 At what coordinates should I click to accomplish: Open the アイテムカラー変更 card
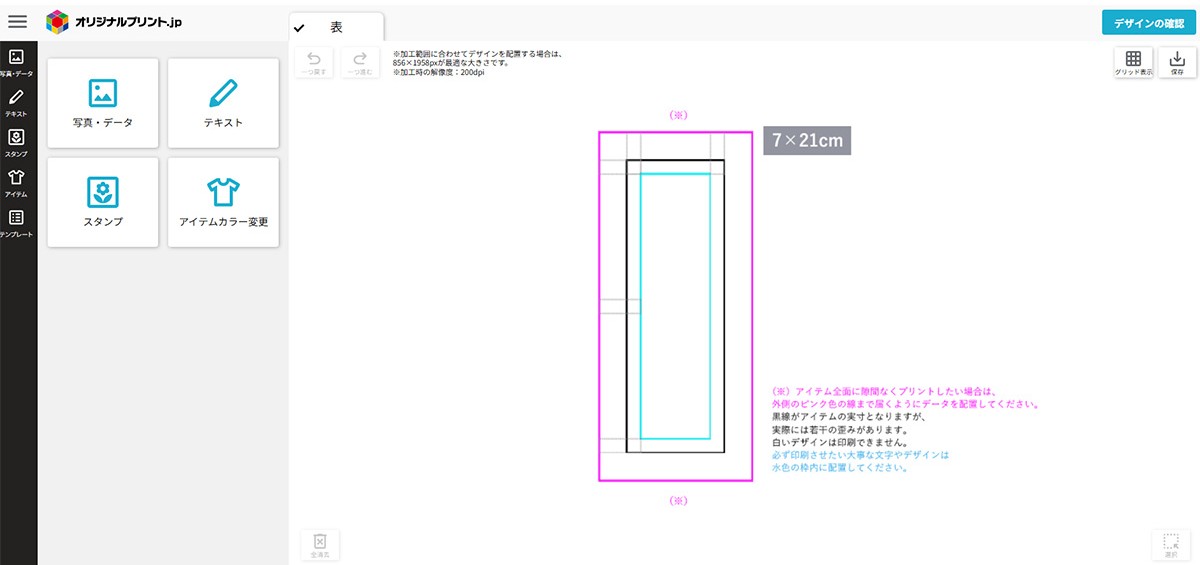(223, 202)
